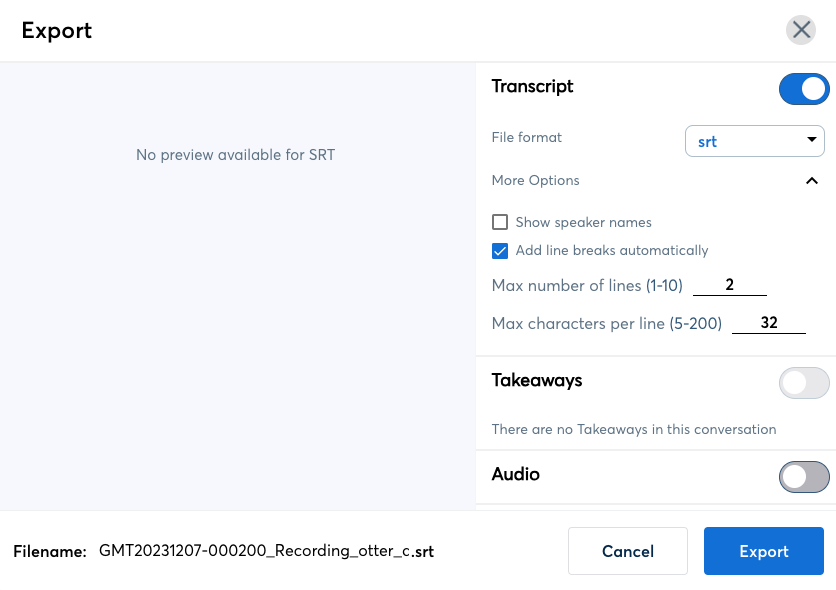This screenshot has width=836, height=590.
Task: Toggle off the Transcript export switch
Action: (x=803, y=88)
